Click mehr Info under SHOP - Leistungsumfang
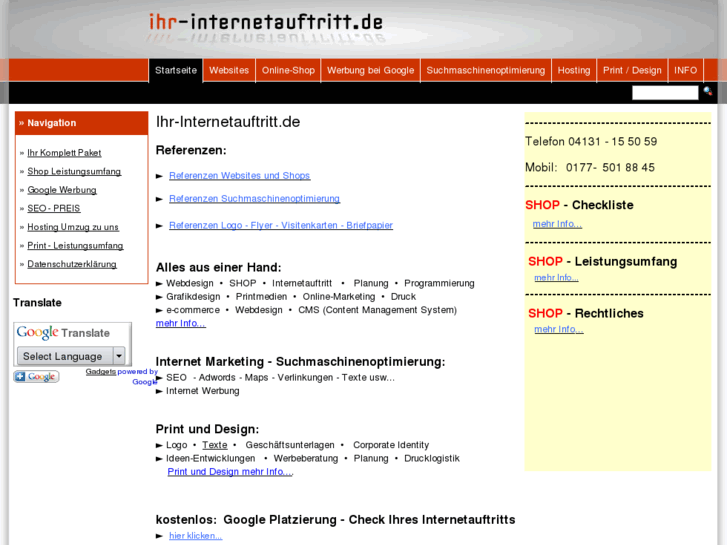This screenshot has width=727, height=545. tap(556, 277)
